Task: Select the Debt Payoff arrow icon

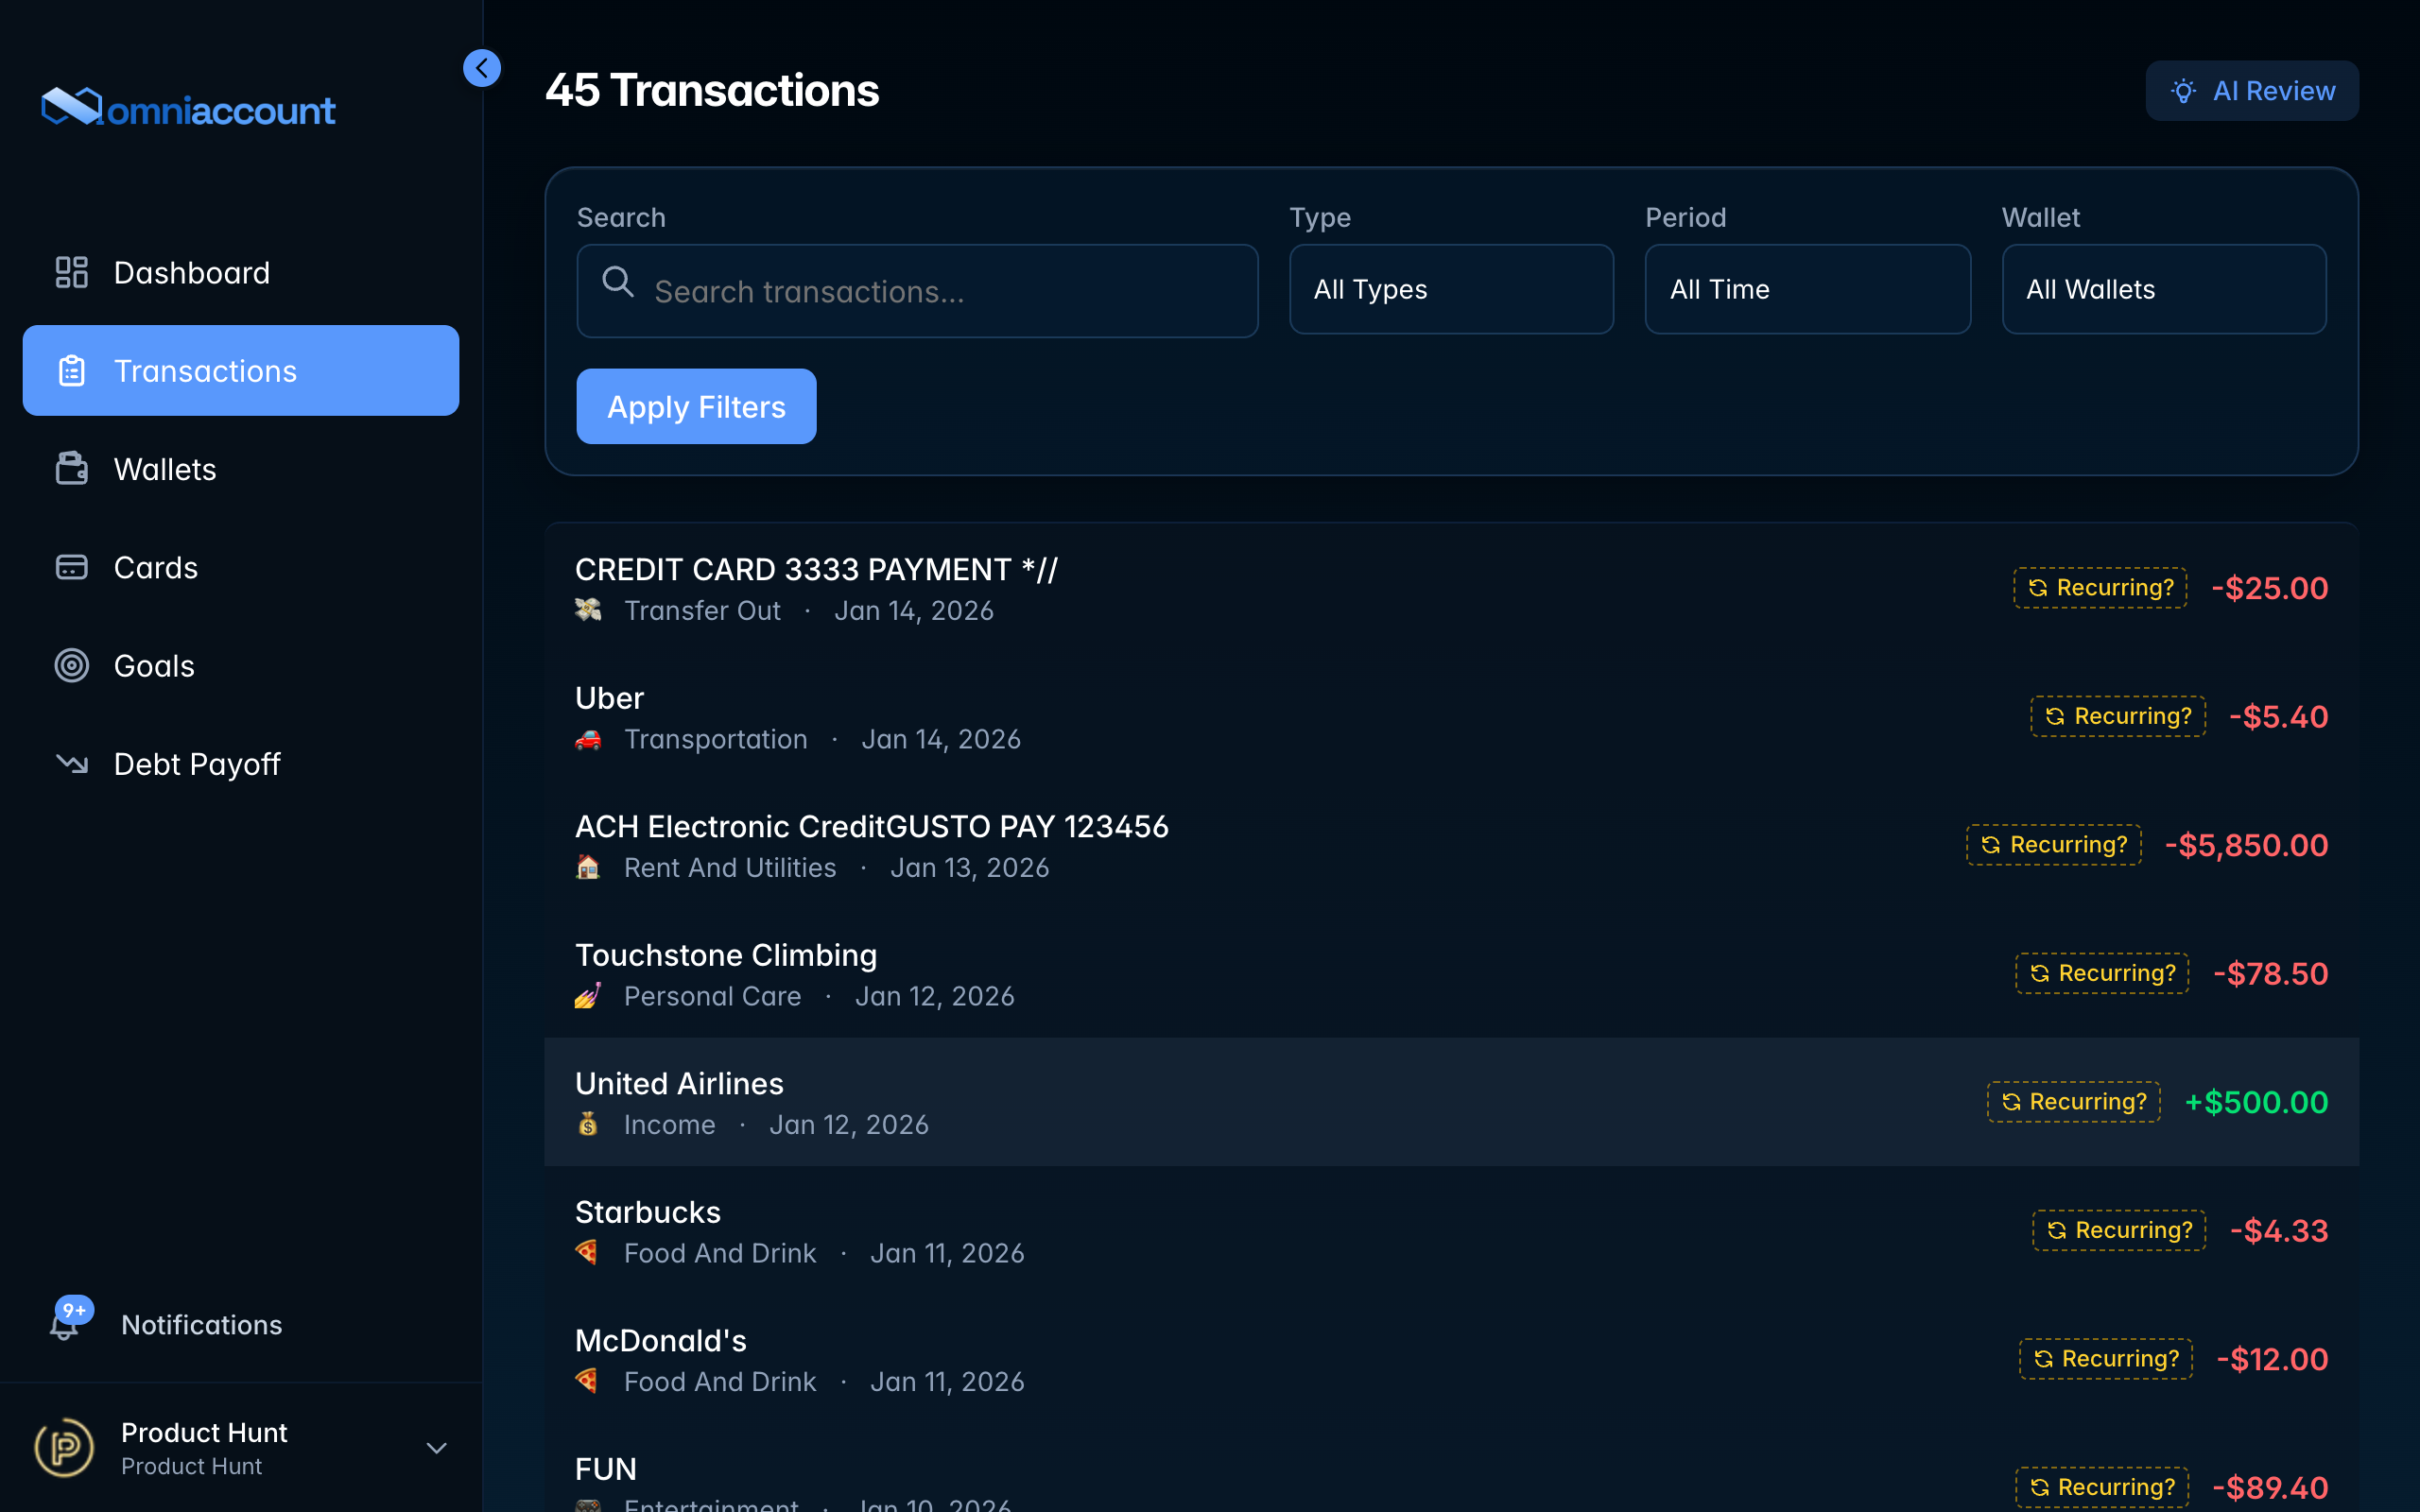Action: click(x=71, y=763)
